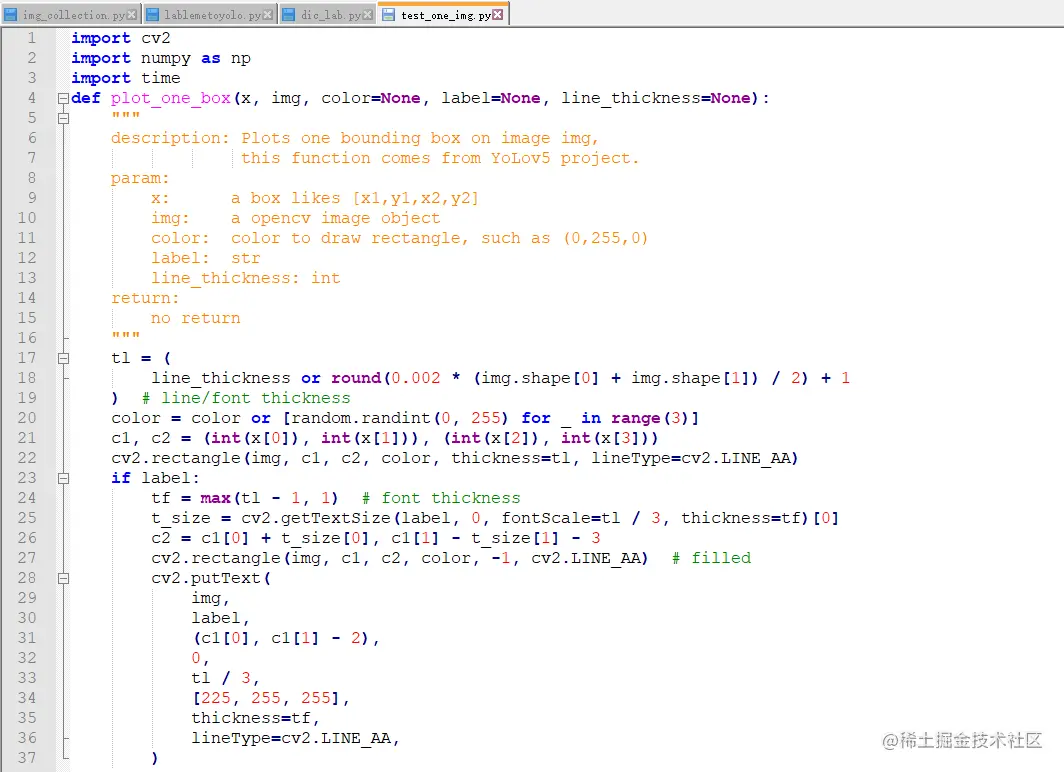Image resolution: width=1064 pixels, height=772 pixels.
Task: Click 'lineType=cv2.LINE_AA' on line 22
Action: [690, 459]
